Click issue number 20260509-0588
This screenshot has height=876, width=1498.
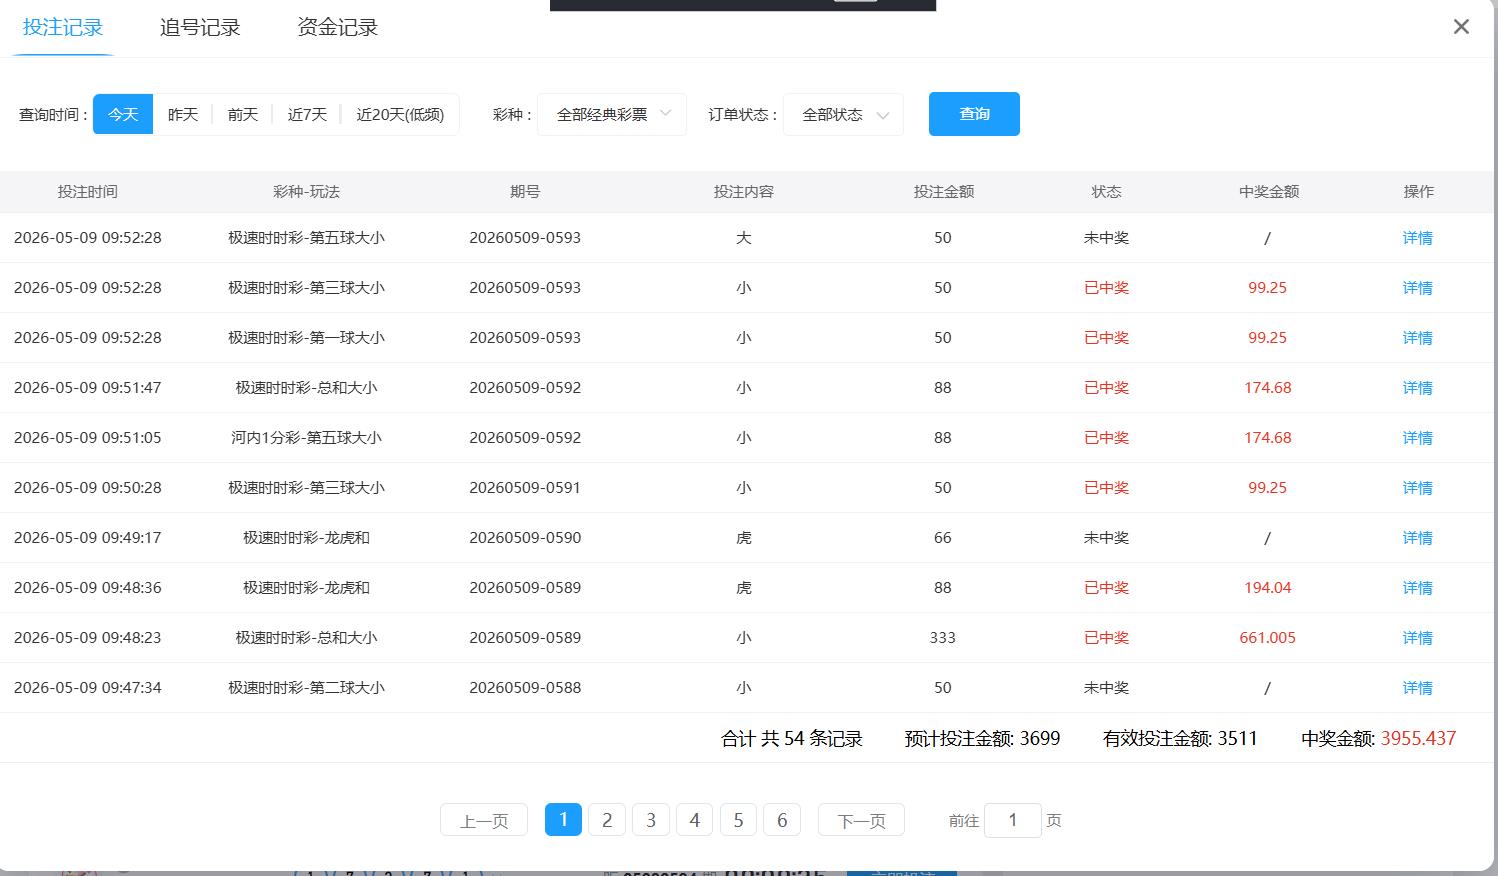coord(525,688)
